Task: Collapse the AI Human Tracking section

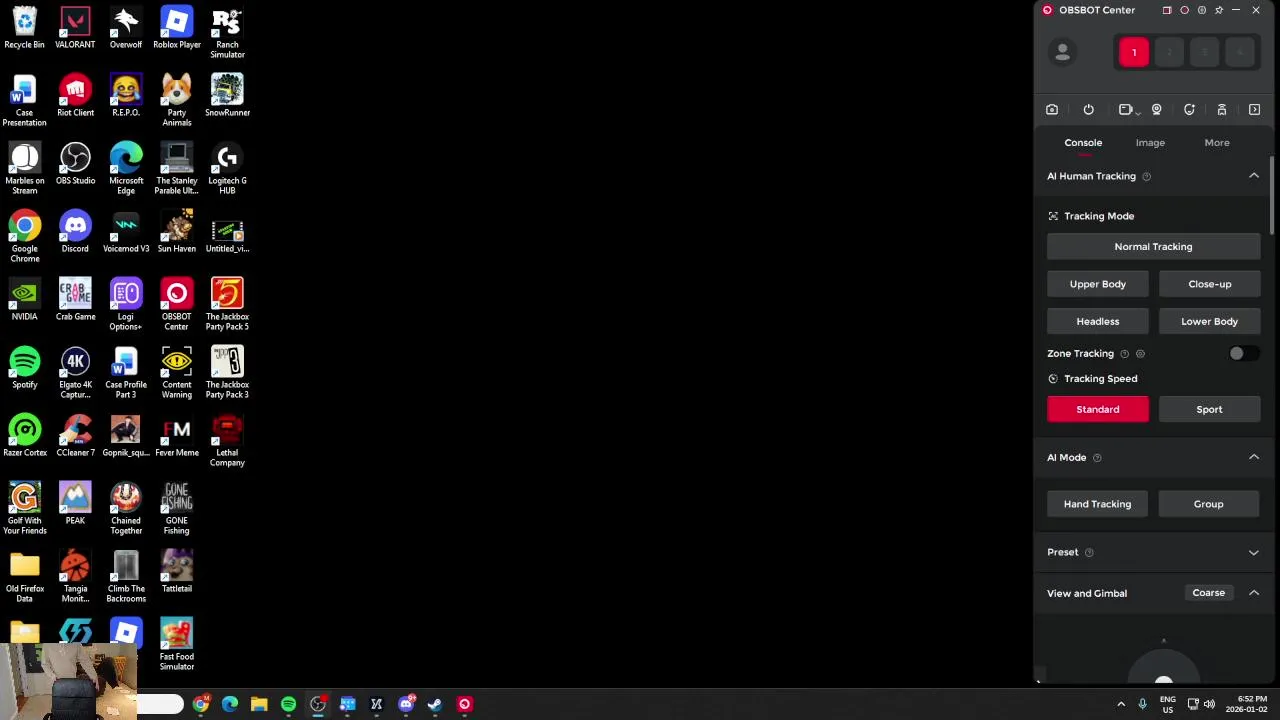Action: [x=1254, y=176]
